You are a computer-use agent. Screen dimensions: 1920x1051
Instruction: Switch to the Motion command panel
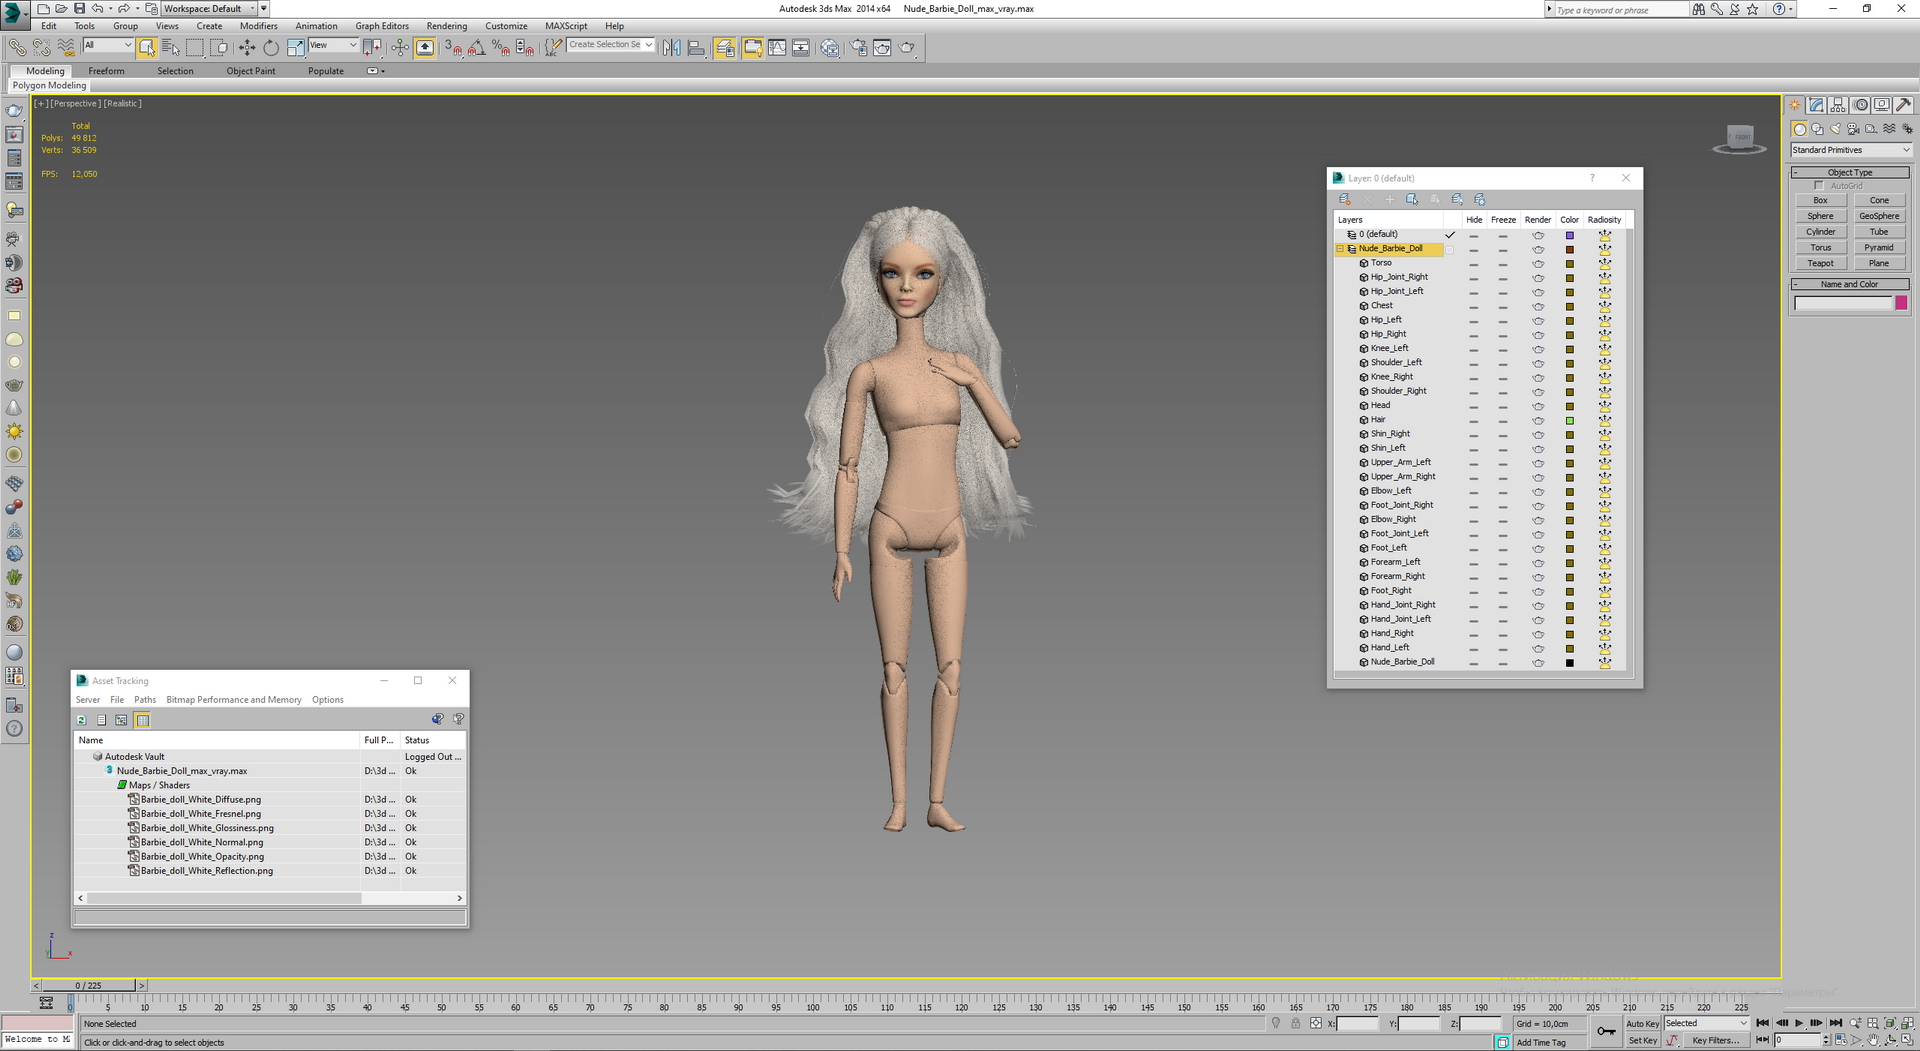coord(1860,105)
